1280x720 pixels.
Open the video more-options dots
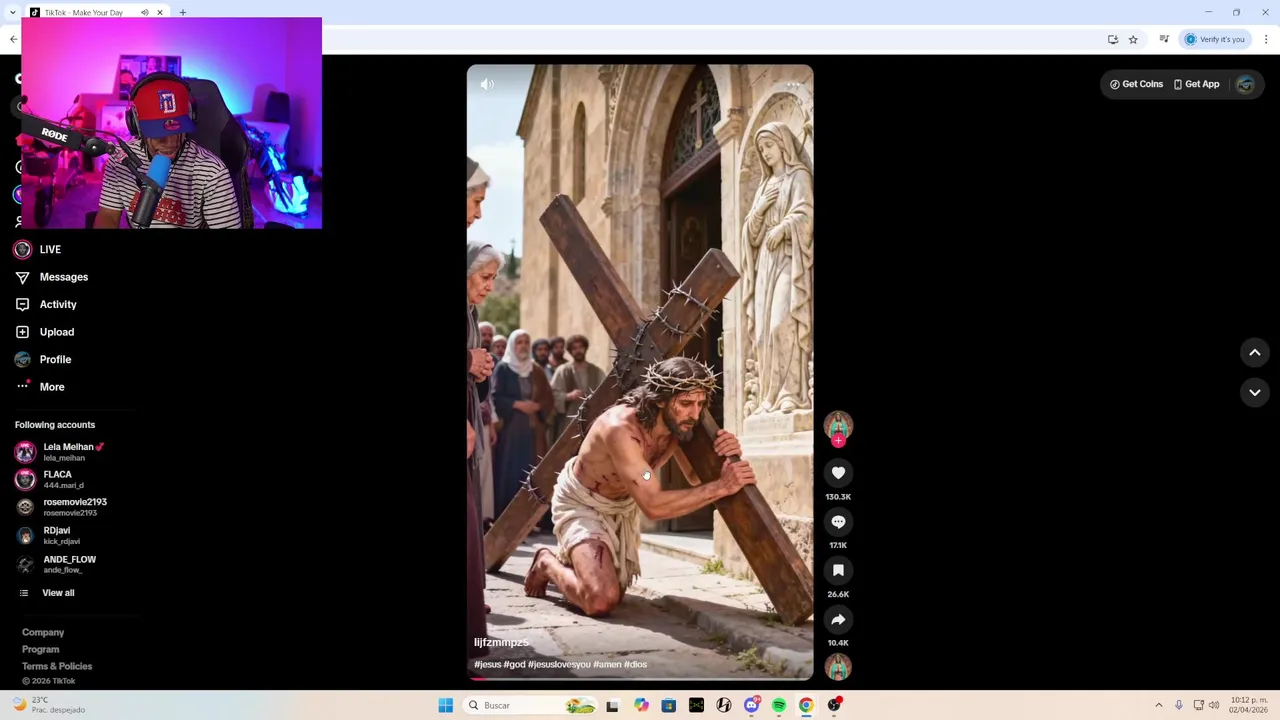click(x=793, y=85)
